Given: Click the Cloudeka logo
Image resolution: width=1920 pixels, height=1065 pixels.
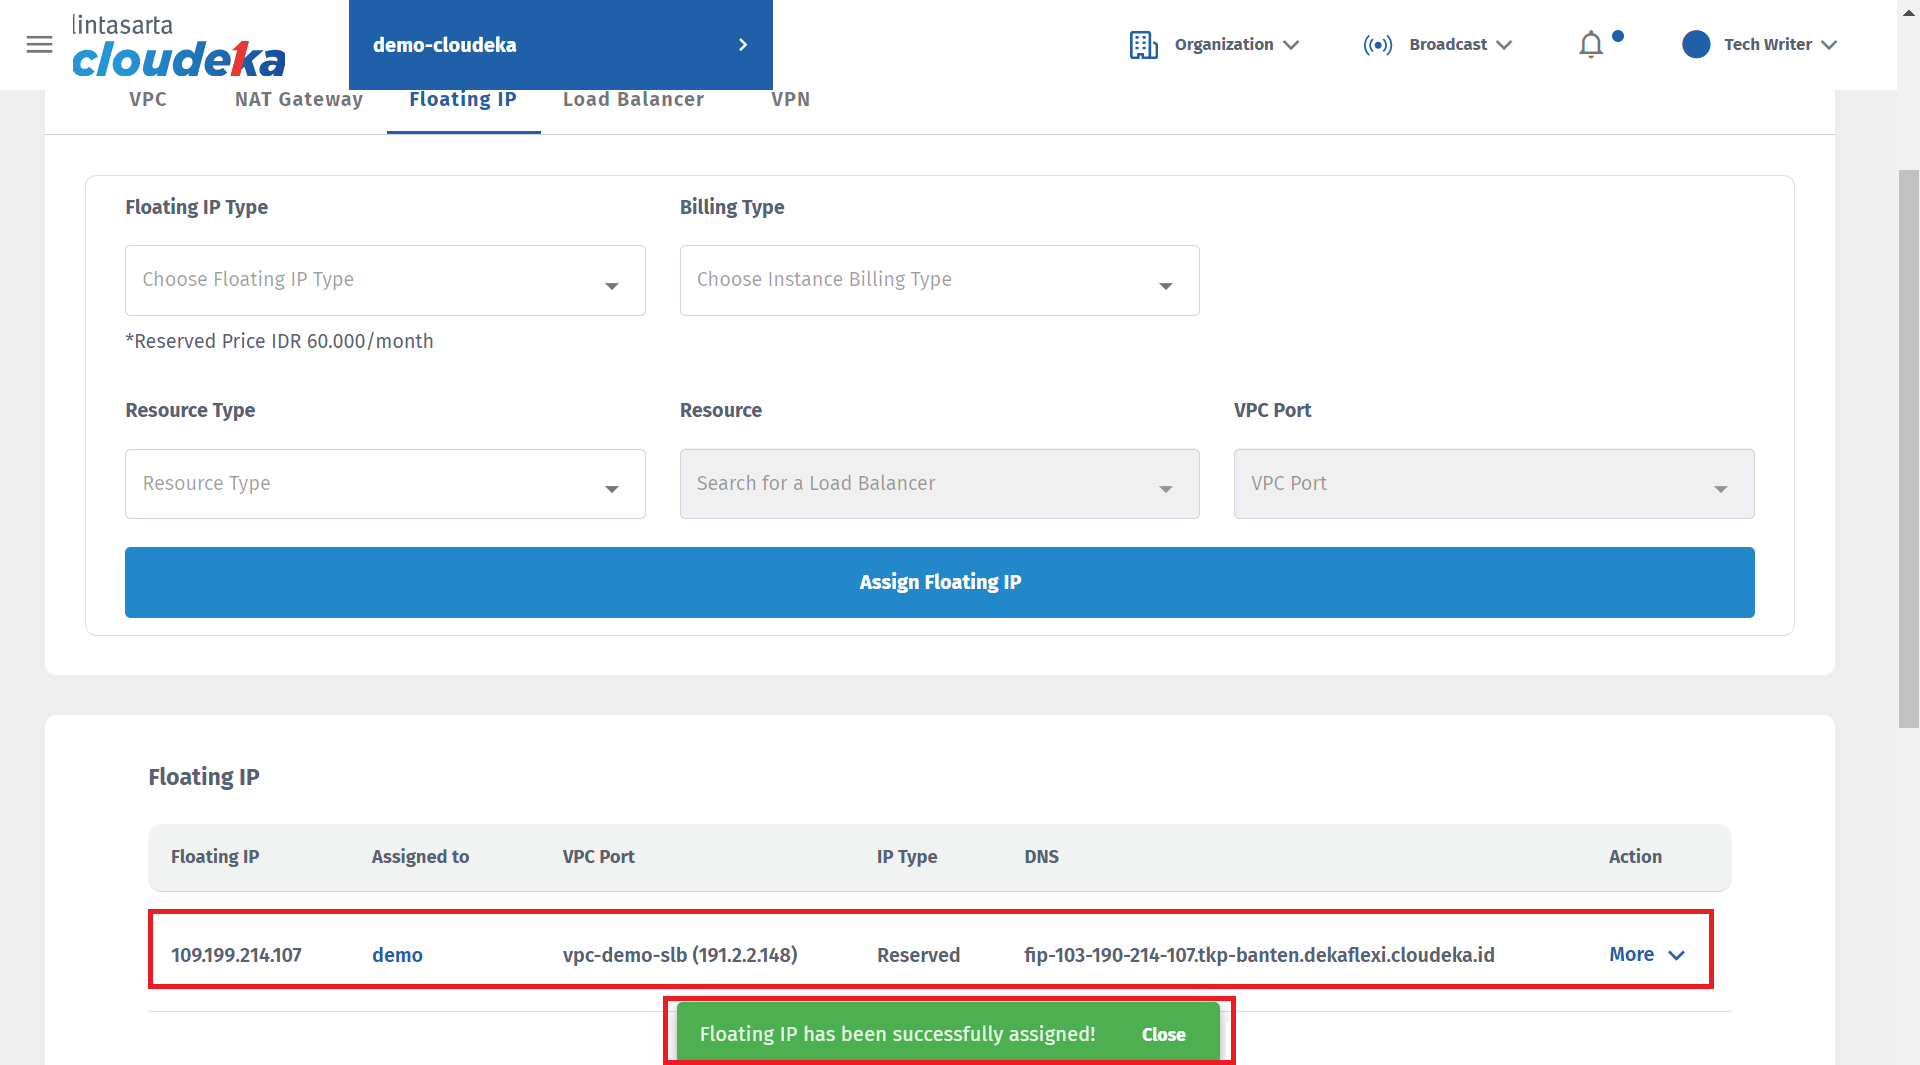Looking at the screenshot, I should click(x=178, y=47).
